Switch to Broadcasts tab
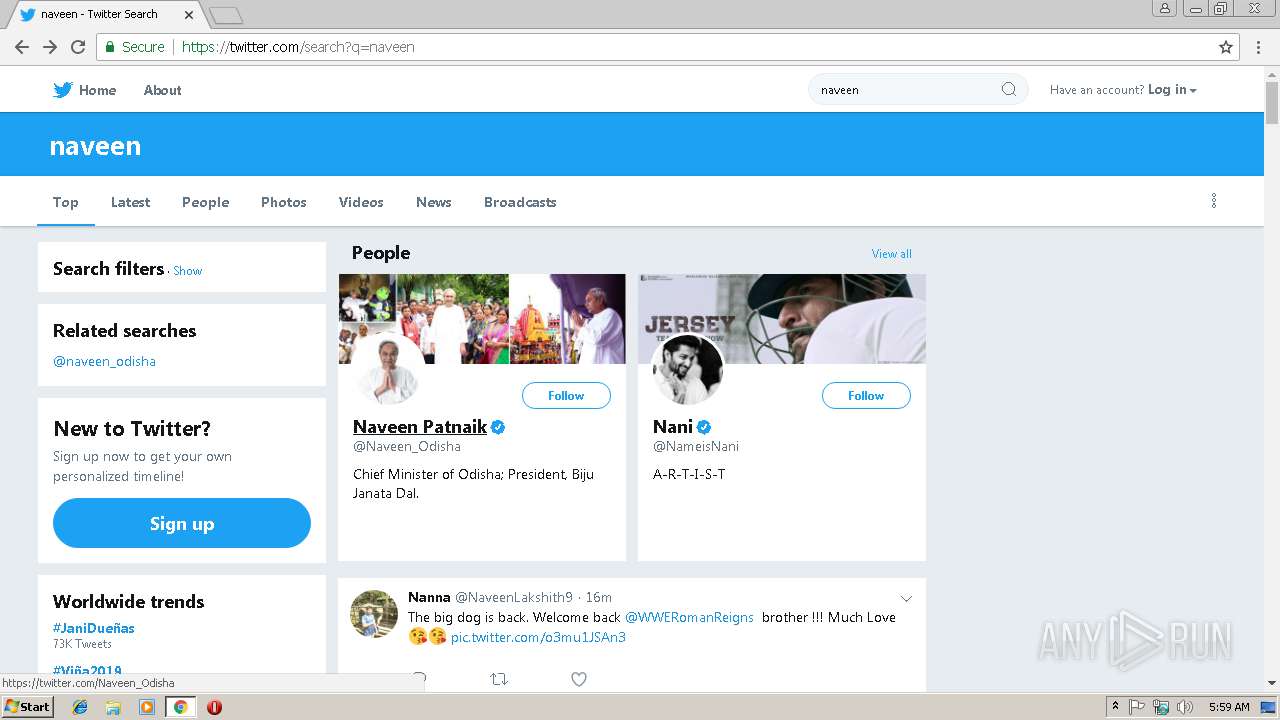The image size is (1280, 720). pyautogui.click(x=520, y=202)
